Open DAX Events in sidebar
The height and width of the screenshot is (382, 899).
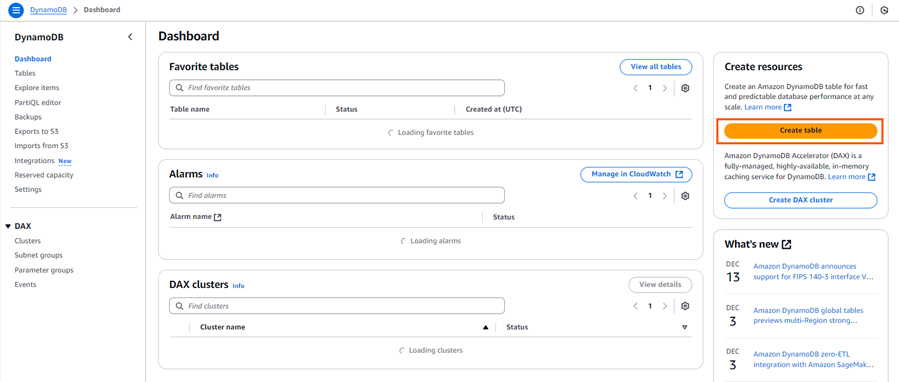25,284
